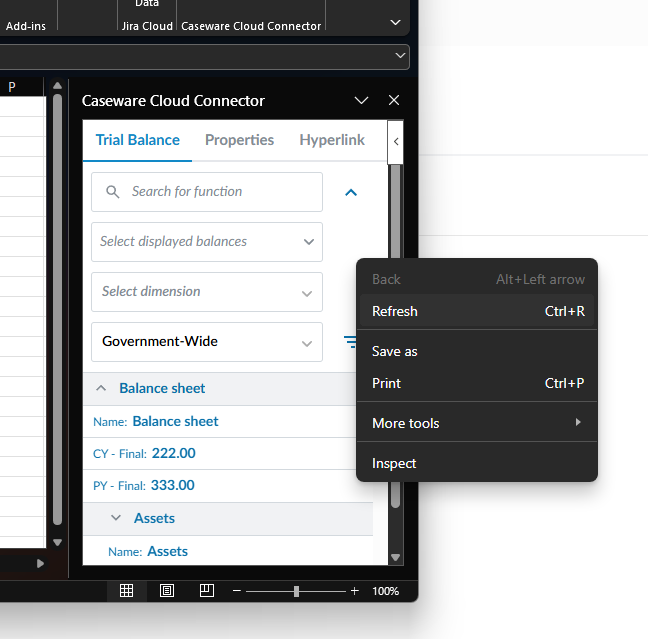Click the Caseware Cloud Connector ribbon button
The image size is (648, 639).
click(x=251, y=26)
